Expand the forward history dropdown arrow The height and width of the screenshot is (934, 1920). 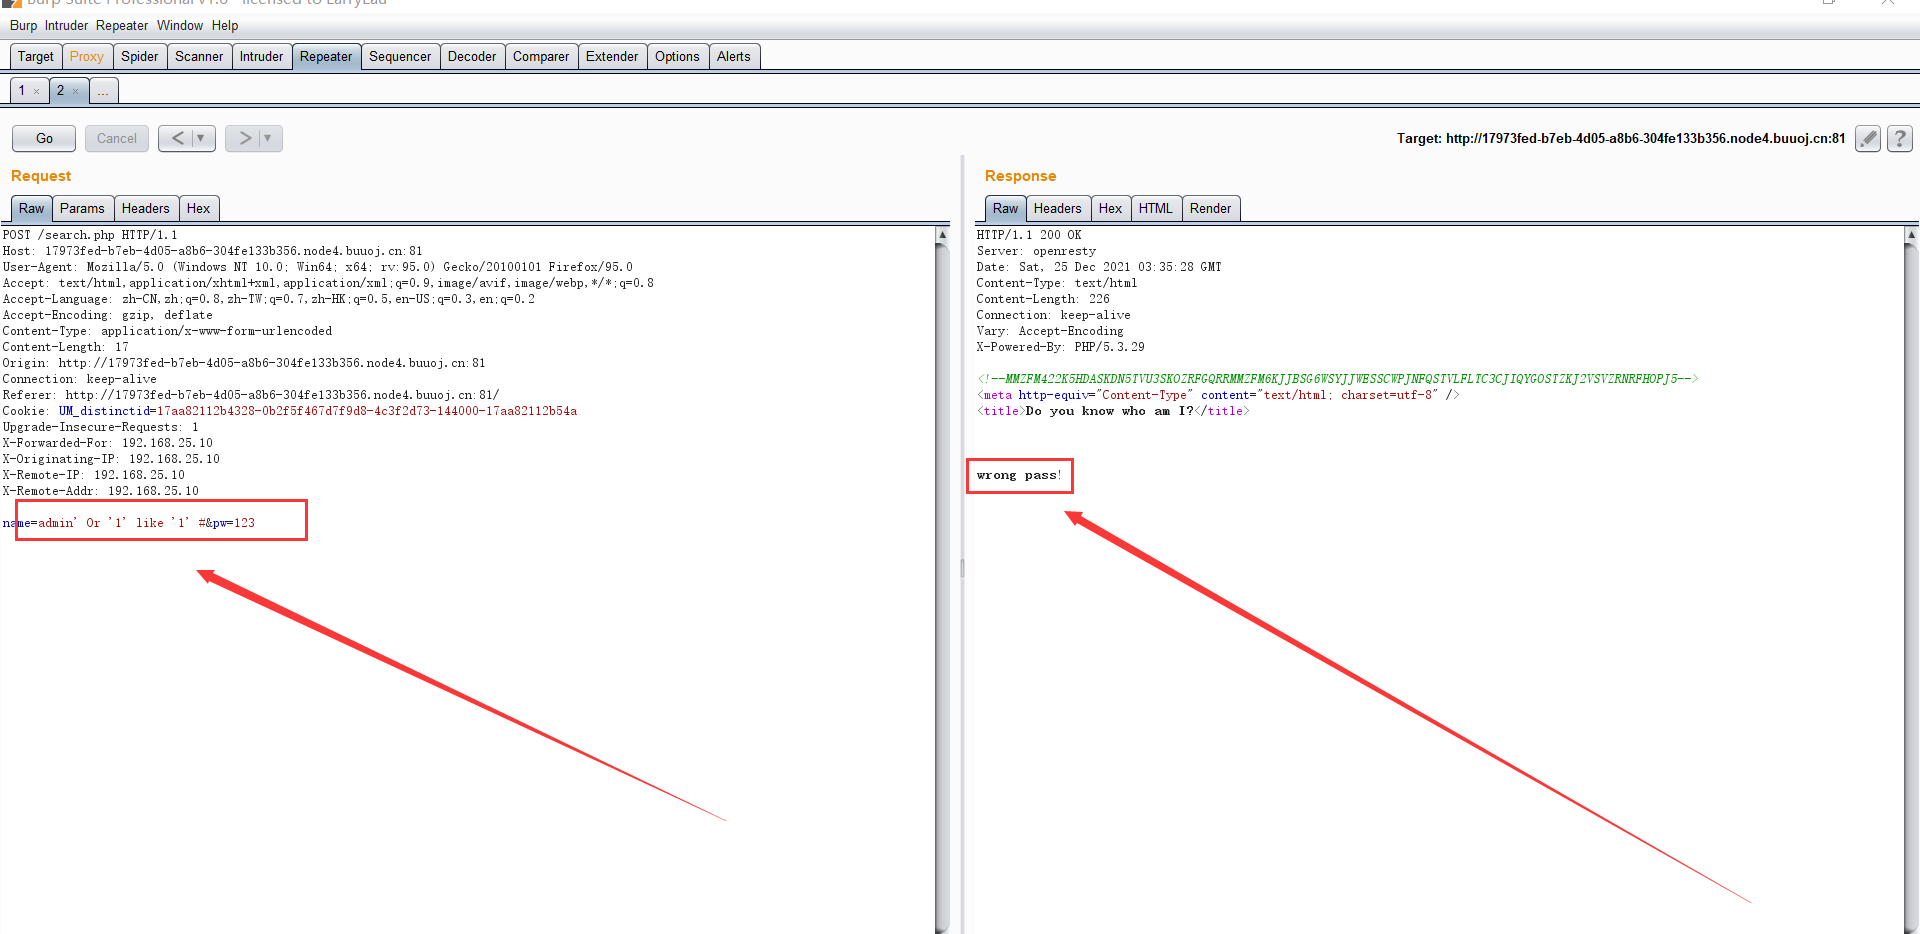coord(268,138)
